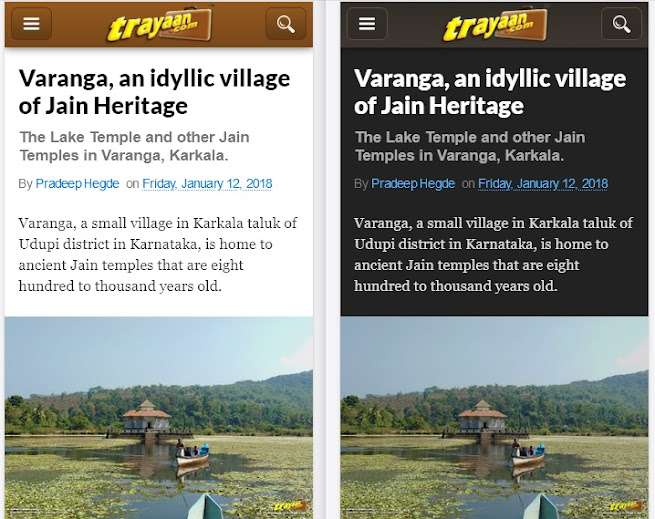The height and width of the screenshot is (519, 655).
Task: Click the intro paragraph text on dark page
Action: point(493,254)
